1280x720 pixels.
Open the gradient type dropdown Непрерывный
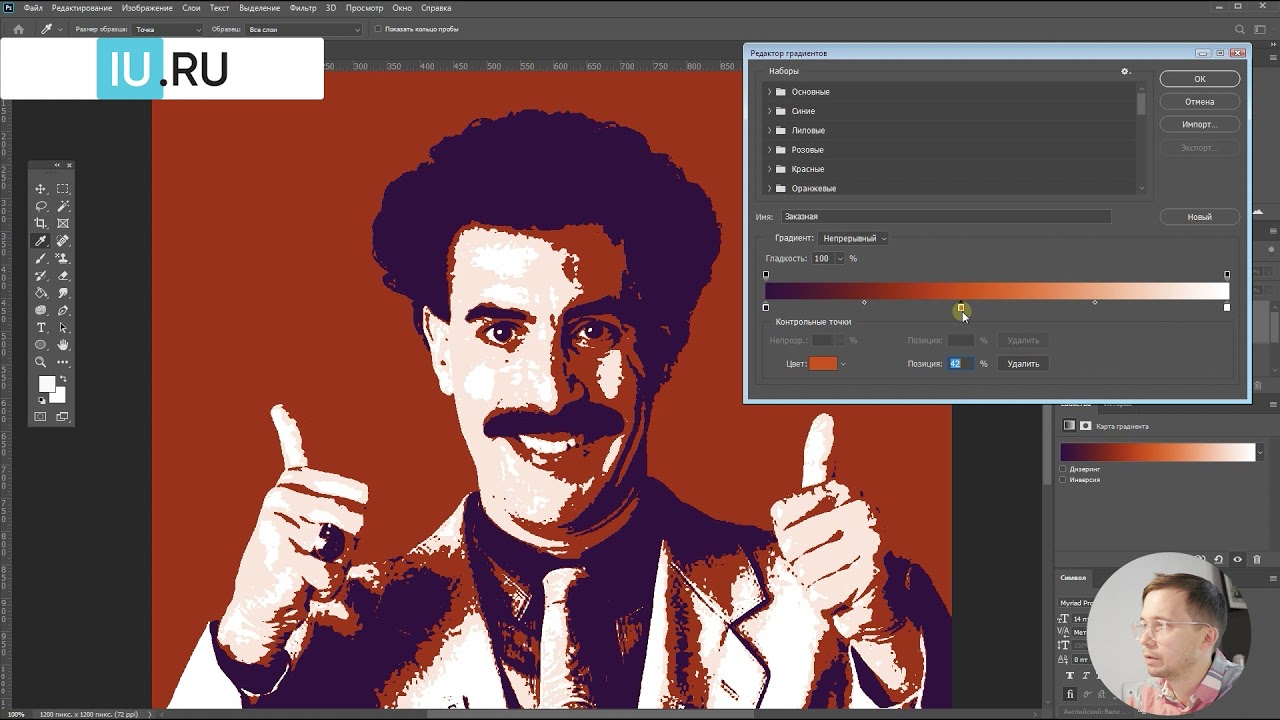(853, 238)
